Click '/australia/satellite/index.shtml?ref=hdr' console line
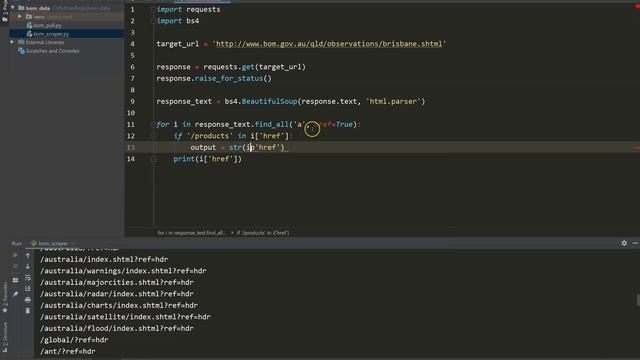This screenshot has width=640, height=360. (x=125, y=317)
